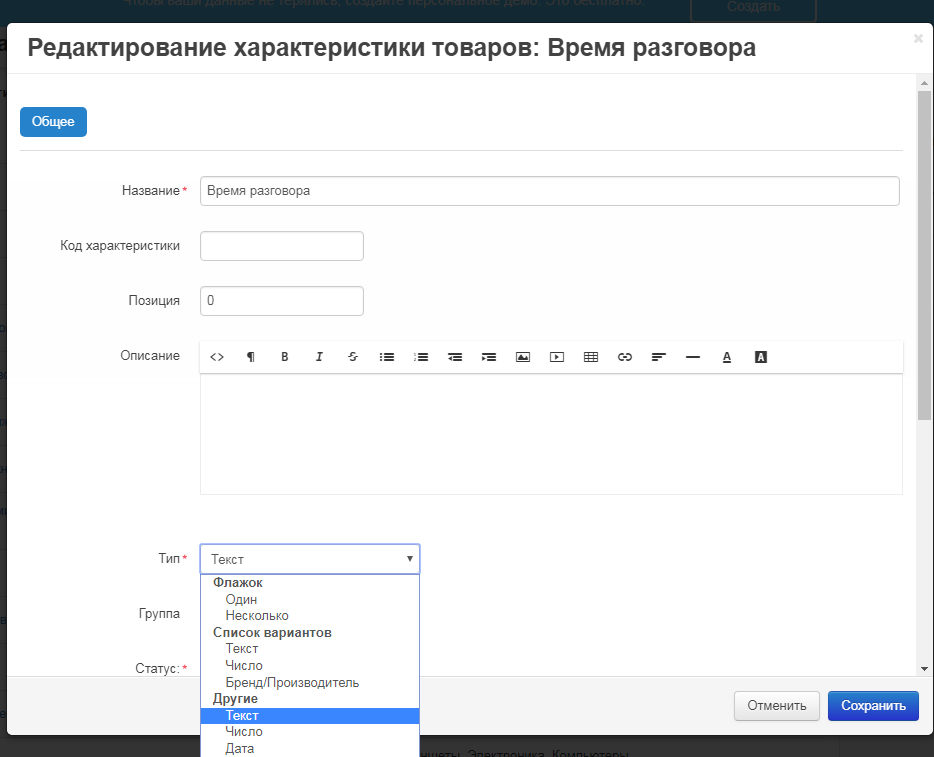Apply italic formatting in description editor

pyautogui.click(x=319, y=357)
